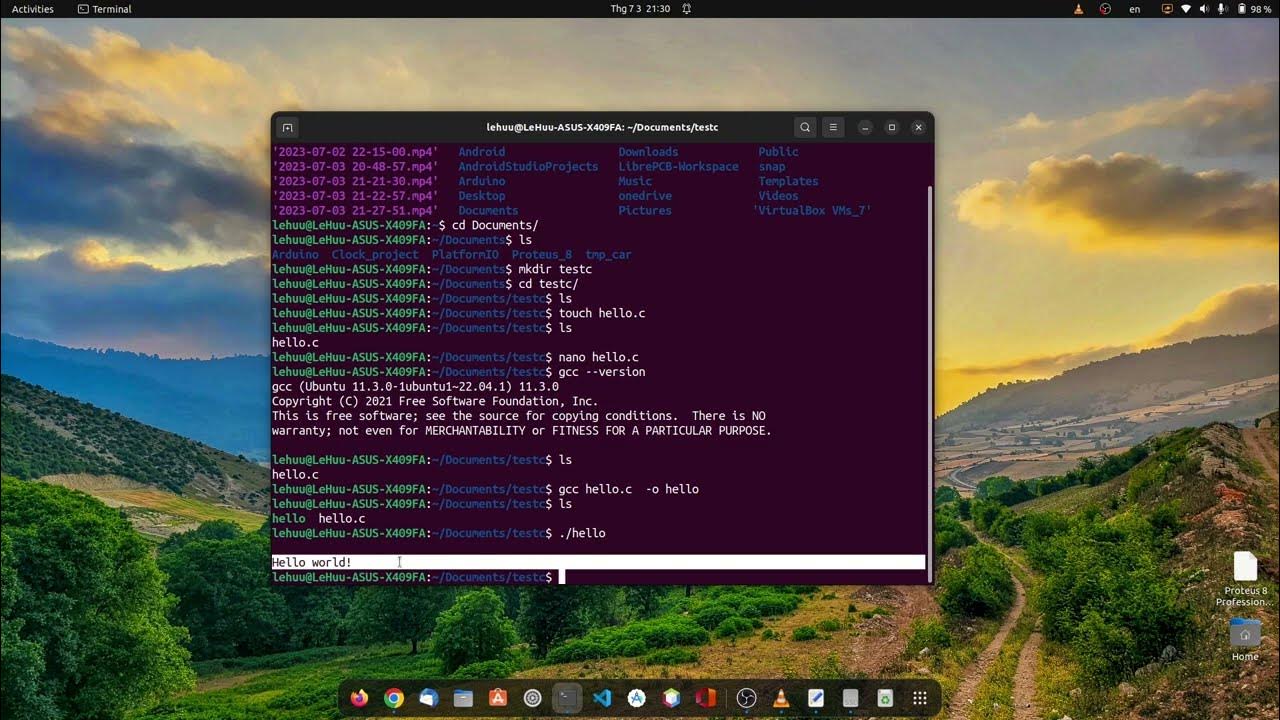
Task: Click the 'Downloads' directory name
Action: click(648, 152)
